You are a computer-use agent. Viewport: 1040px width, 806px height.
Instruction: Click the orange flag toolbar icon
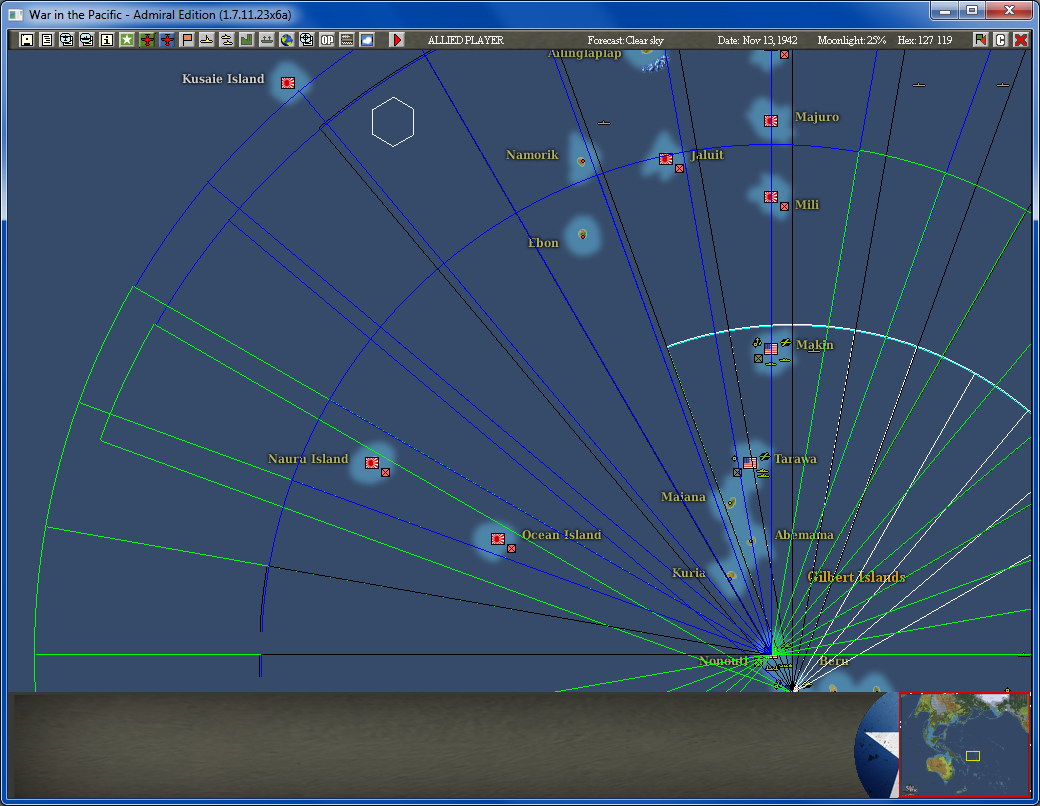187,40
